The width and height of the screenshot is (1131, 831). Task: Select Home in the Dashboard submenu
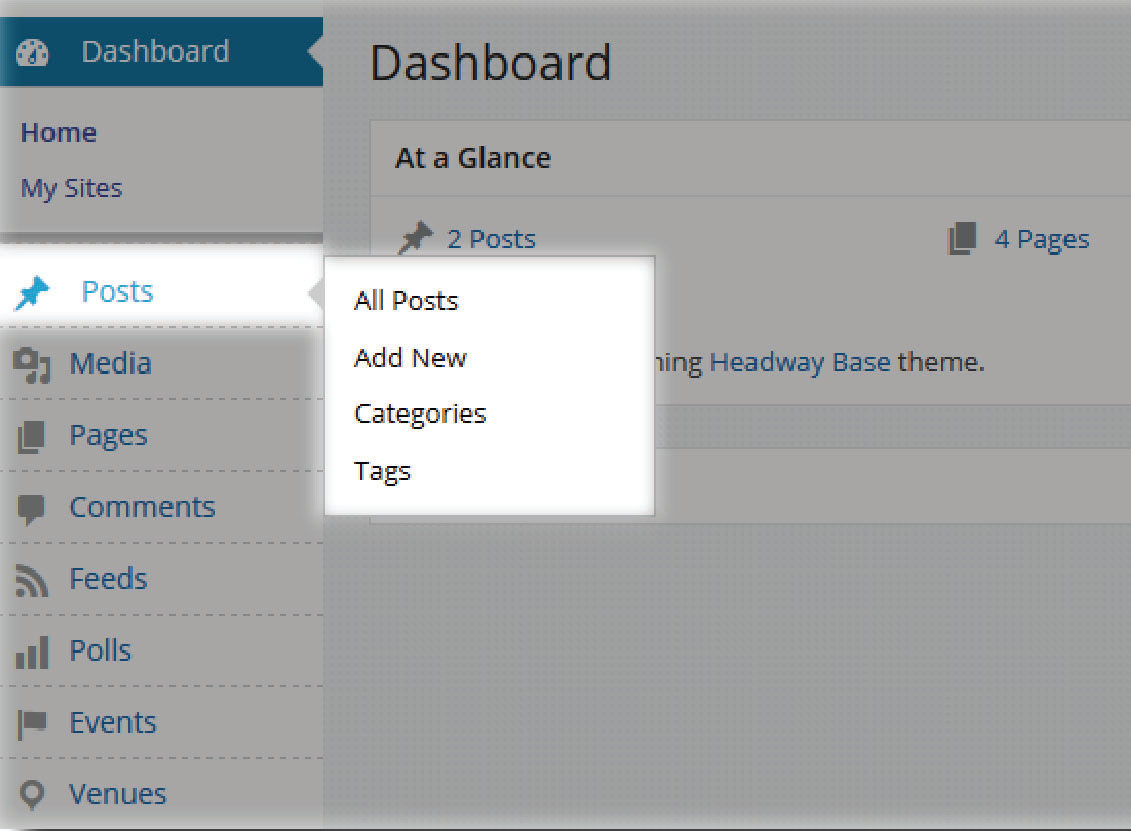click(59, 133)
